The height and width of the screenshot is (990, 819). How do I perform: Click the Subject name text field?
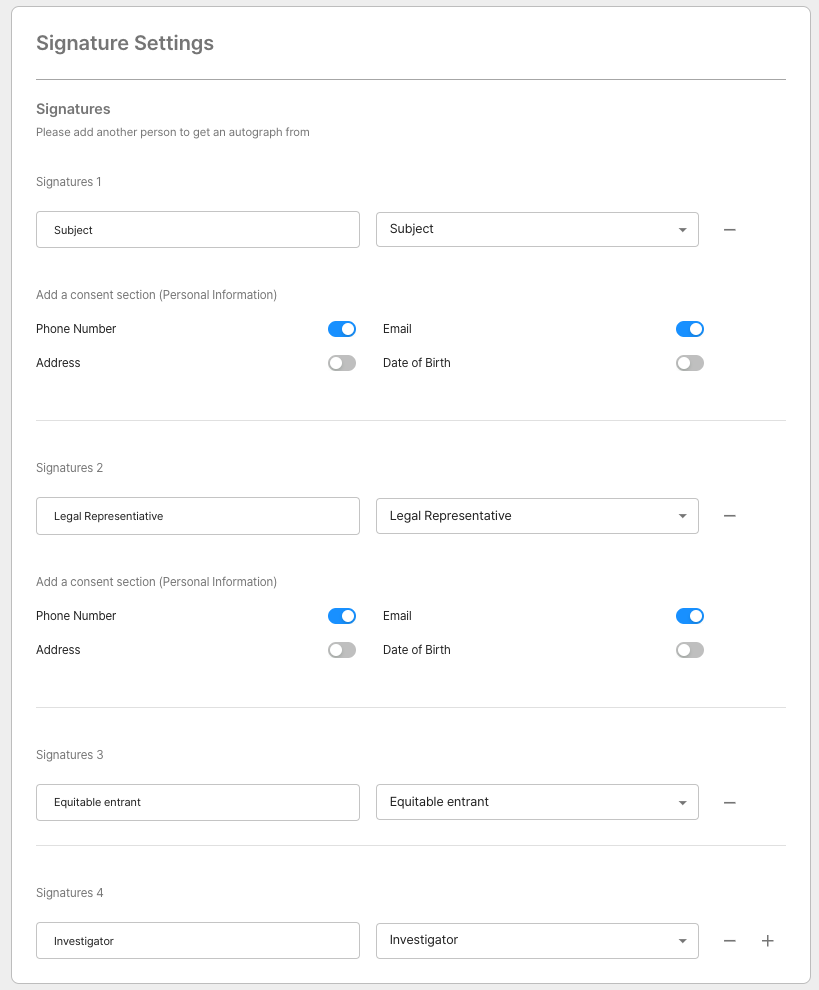198,230
